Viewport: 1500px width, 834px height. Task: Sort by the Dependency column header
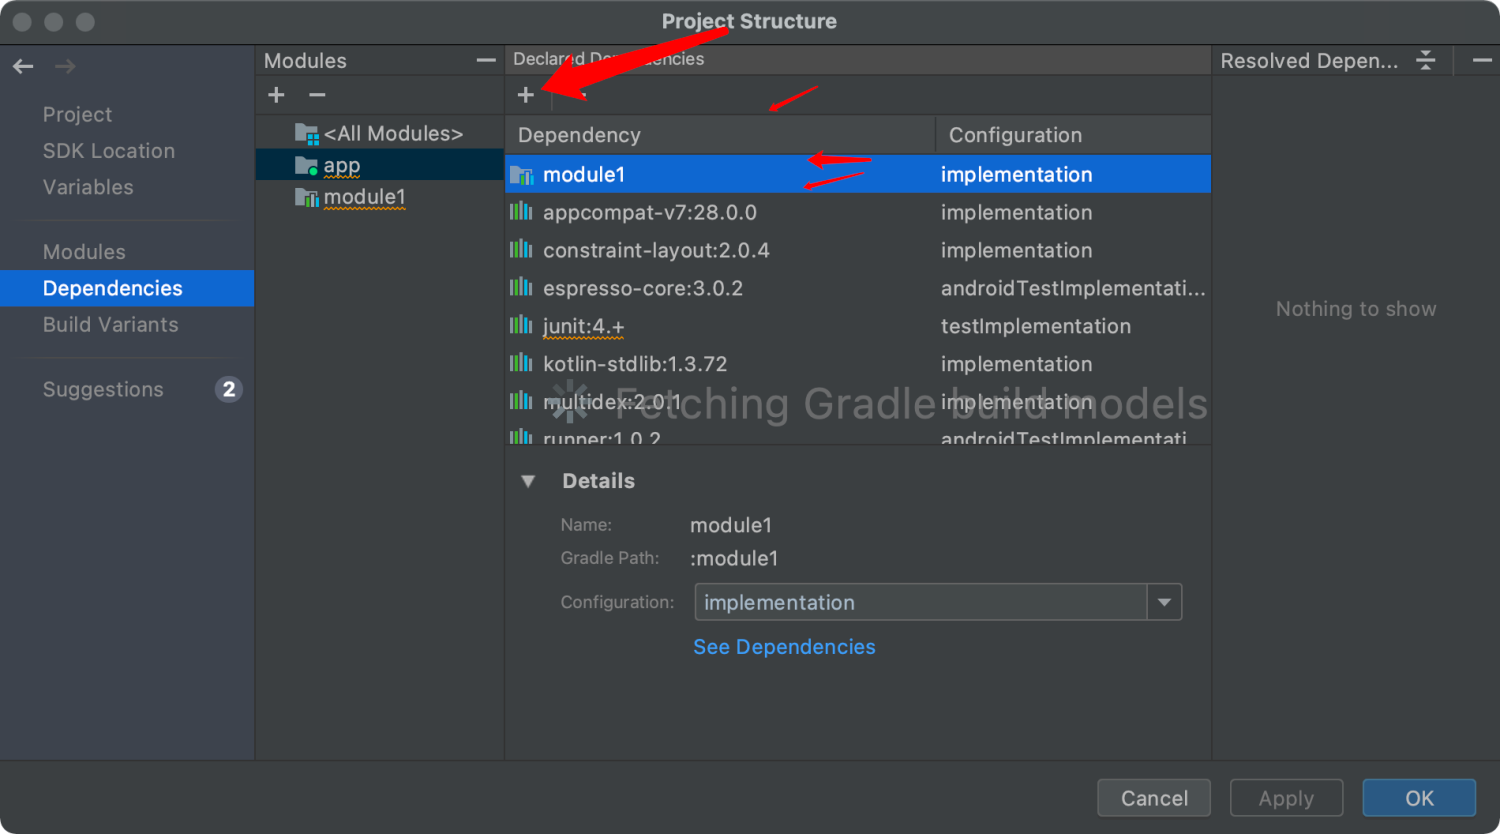720,135
